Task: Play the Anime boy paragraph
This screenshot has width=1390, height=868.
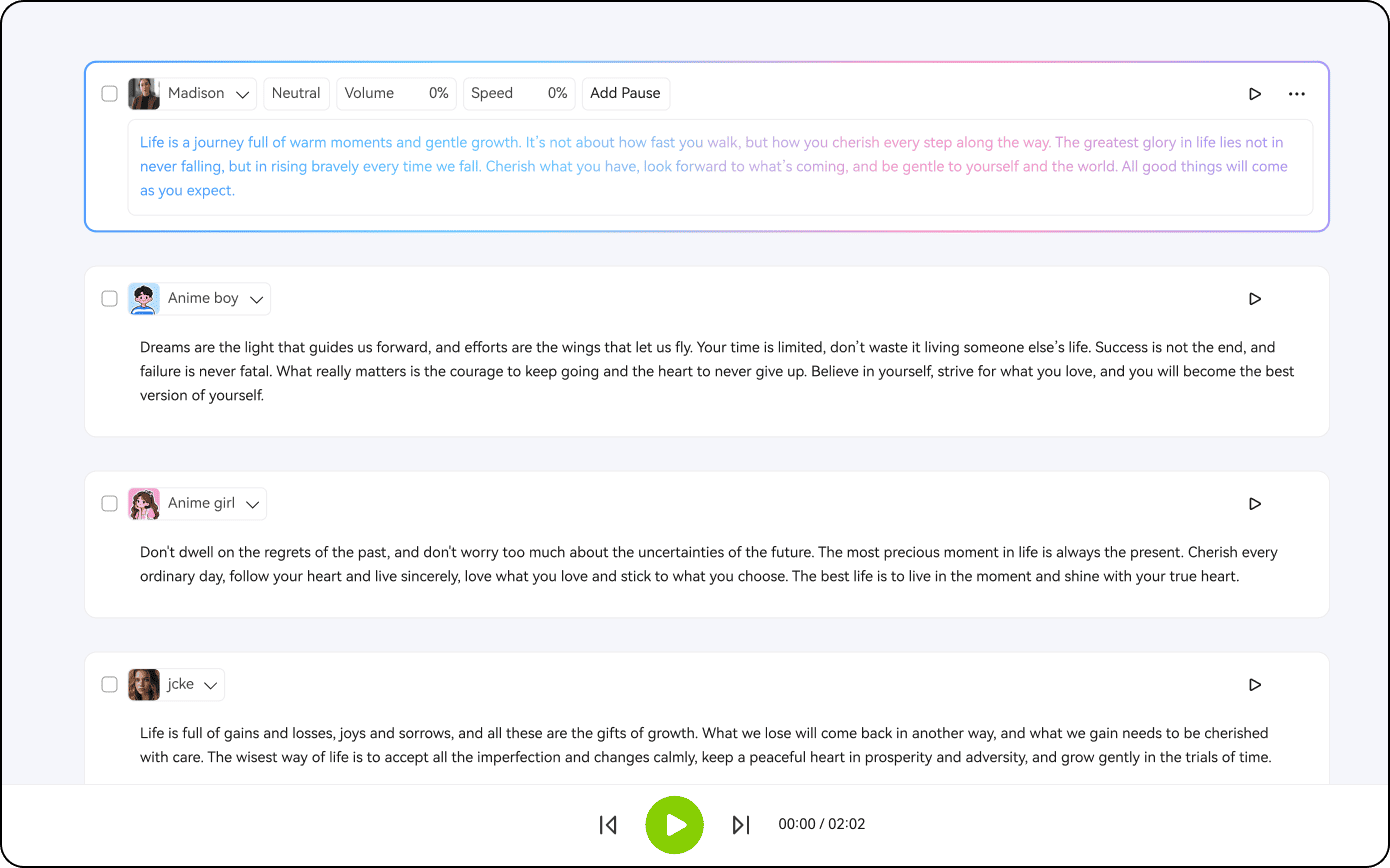Action: click(1255, 298)
